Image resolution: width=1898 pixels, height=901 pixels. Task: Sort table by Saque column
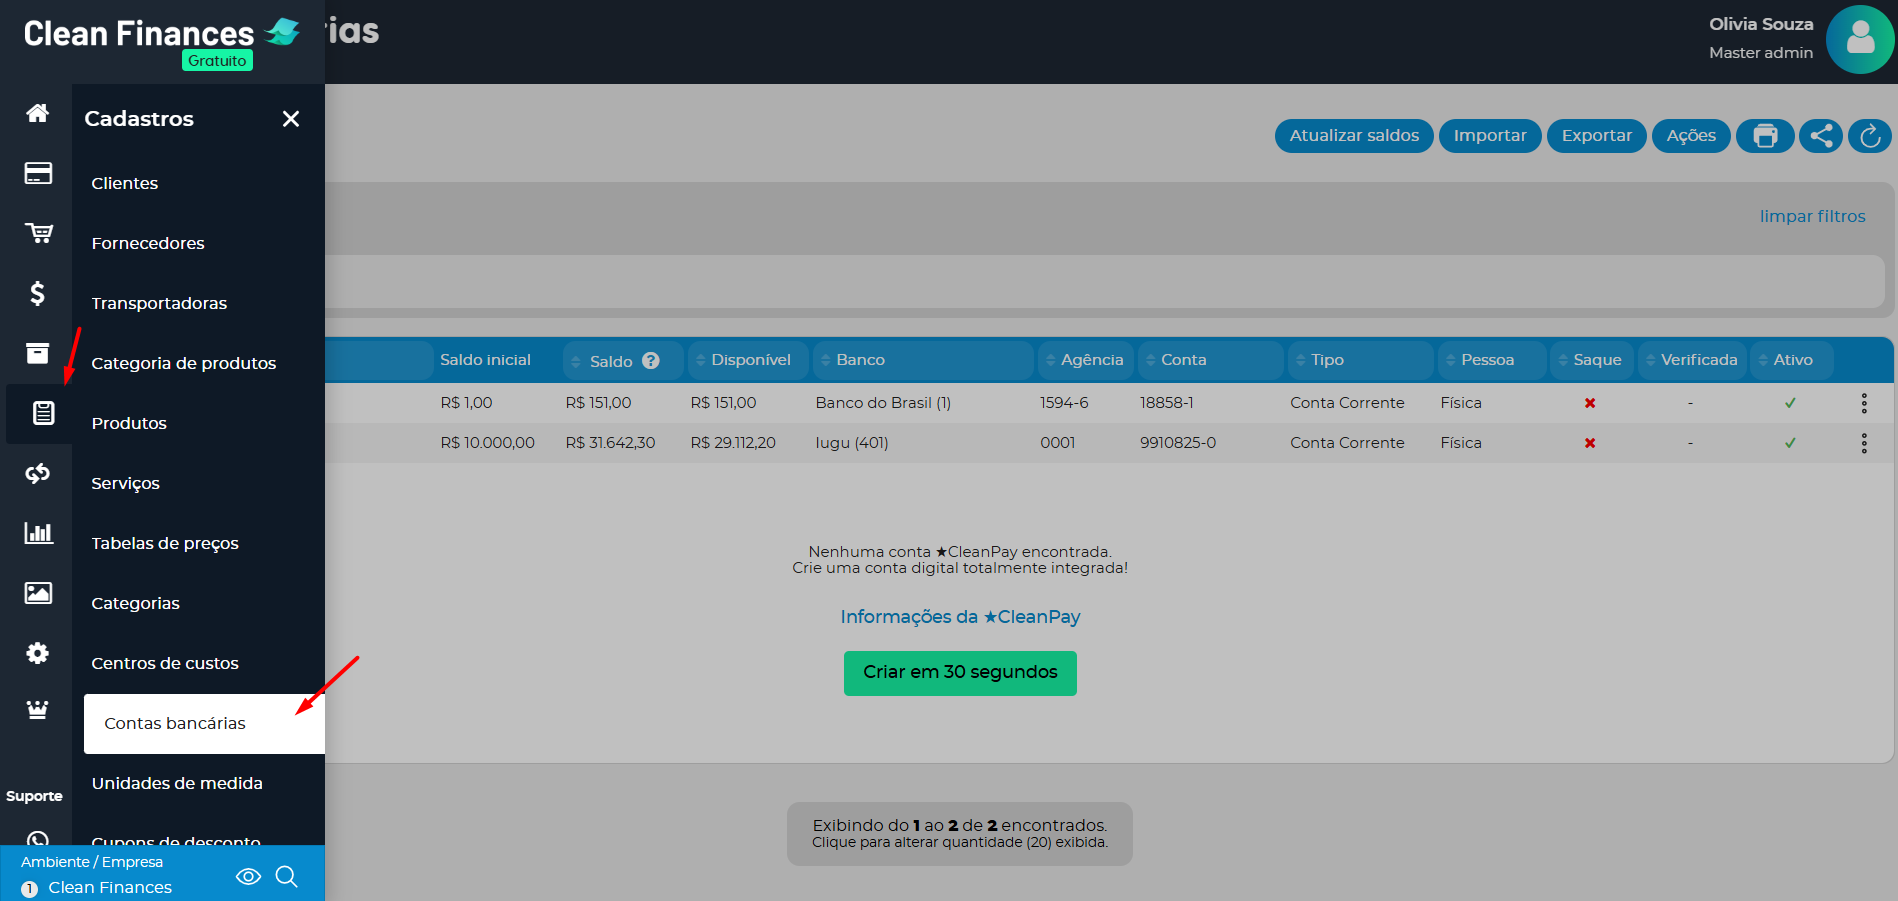coord(1592,360)
